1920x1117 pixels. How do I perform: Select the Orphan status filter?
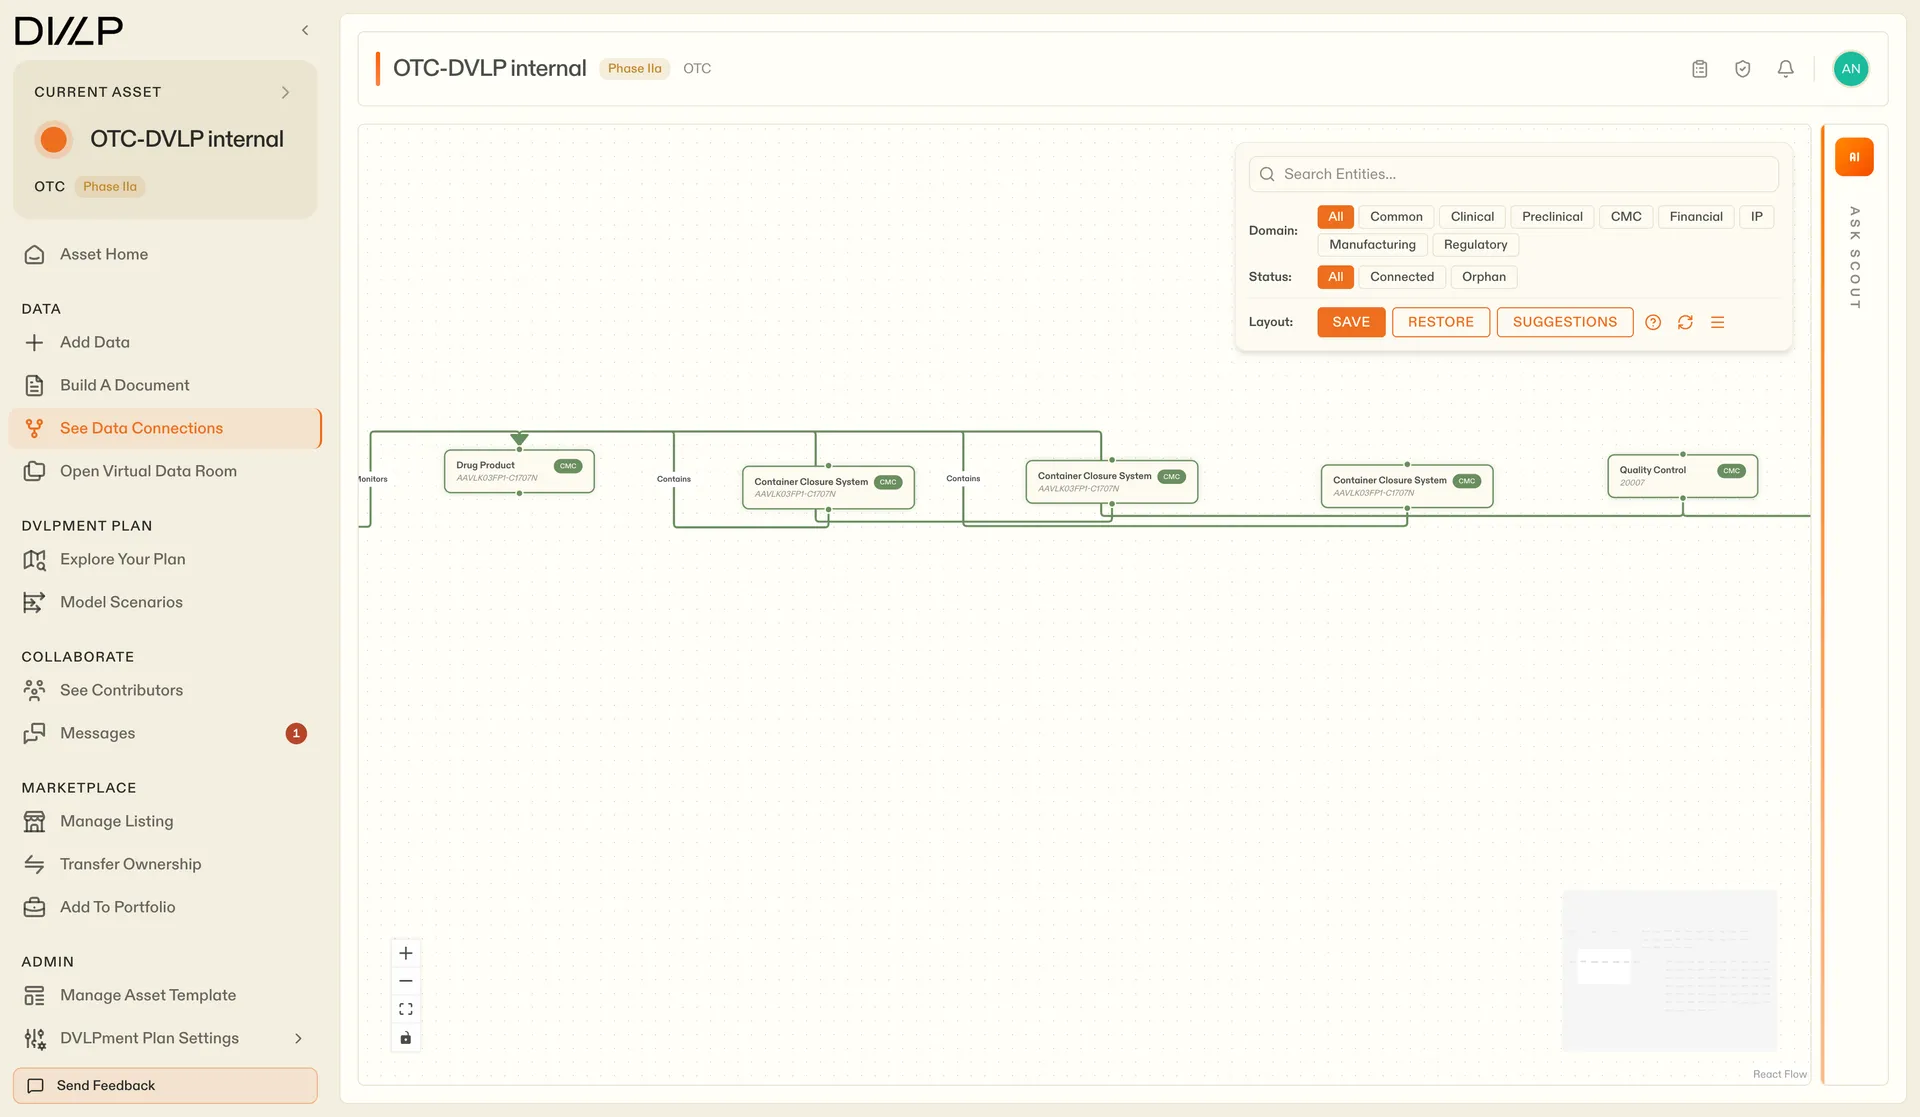click(x=1483, y=277)
